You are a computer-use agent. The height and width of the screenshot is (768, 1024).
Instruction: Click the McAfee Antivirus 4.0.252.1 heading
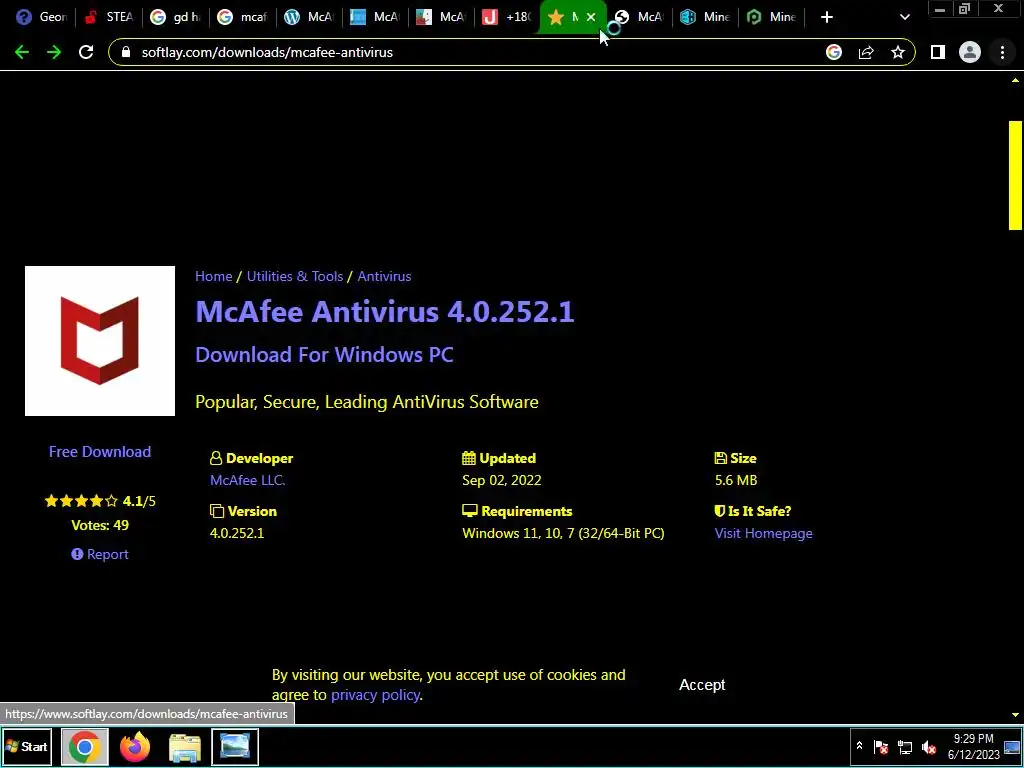(385, 311)
